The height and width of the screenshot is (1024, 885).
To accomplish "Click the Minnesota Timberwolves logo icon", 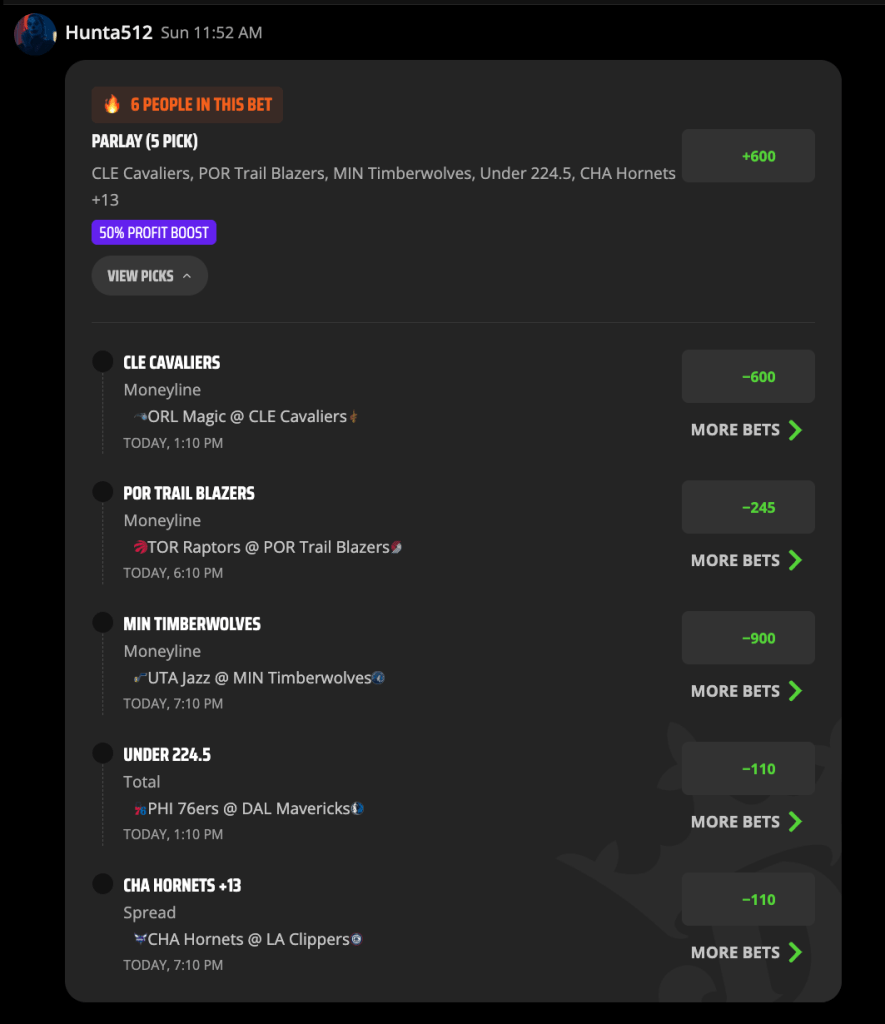I will coord(379,678).
